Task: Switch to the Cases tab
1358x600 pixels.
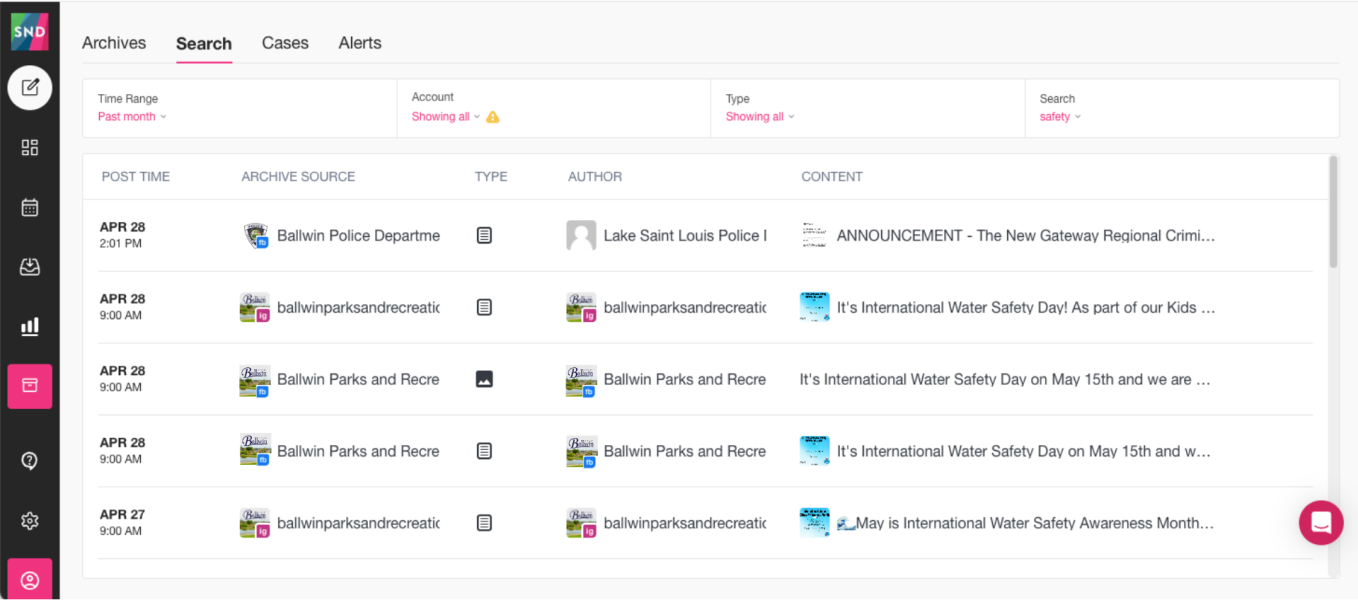Action: (285, 43)
